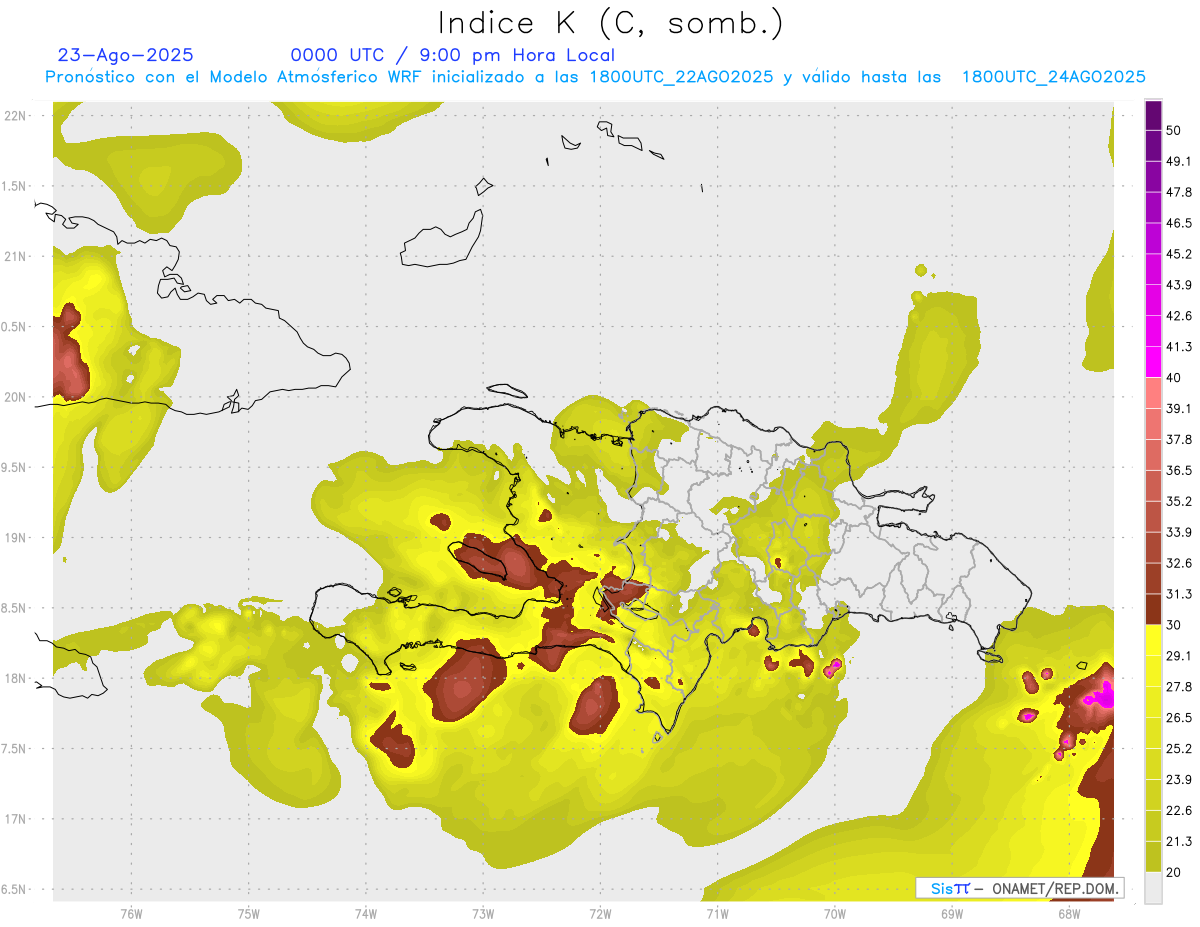Click the "Indice K (C, somb.)" chart title
The width and height of the screenshot is (1200, 927).
click(x=610, y=23)
